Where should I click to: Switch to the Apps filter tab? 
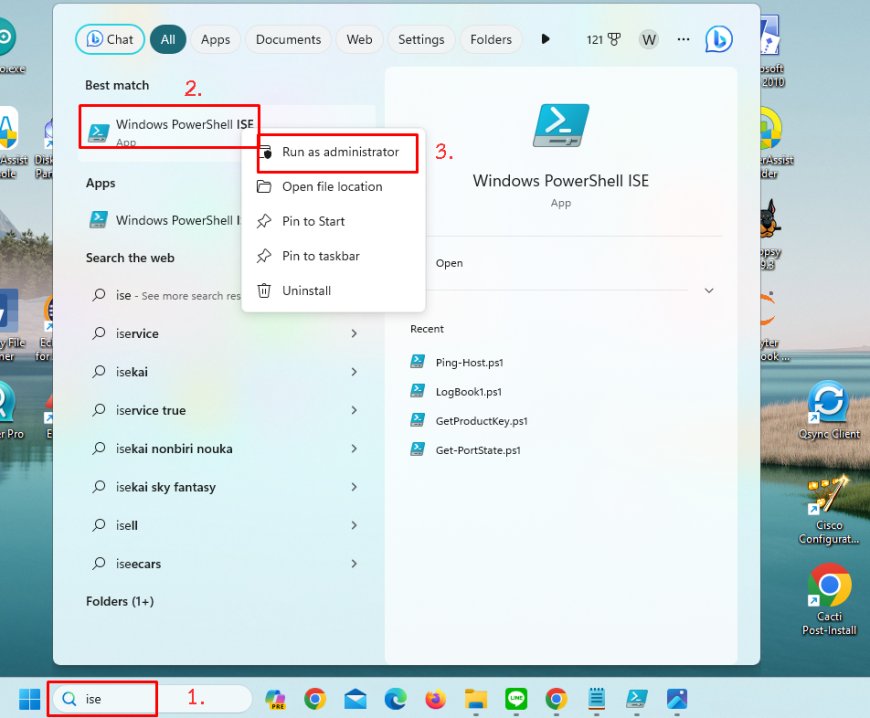(215, 39)
